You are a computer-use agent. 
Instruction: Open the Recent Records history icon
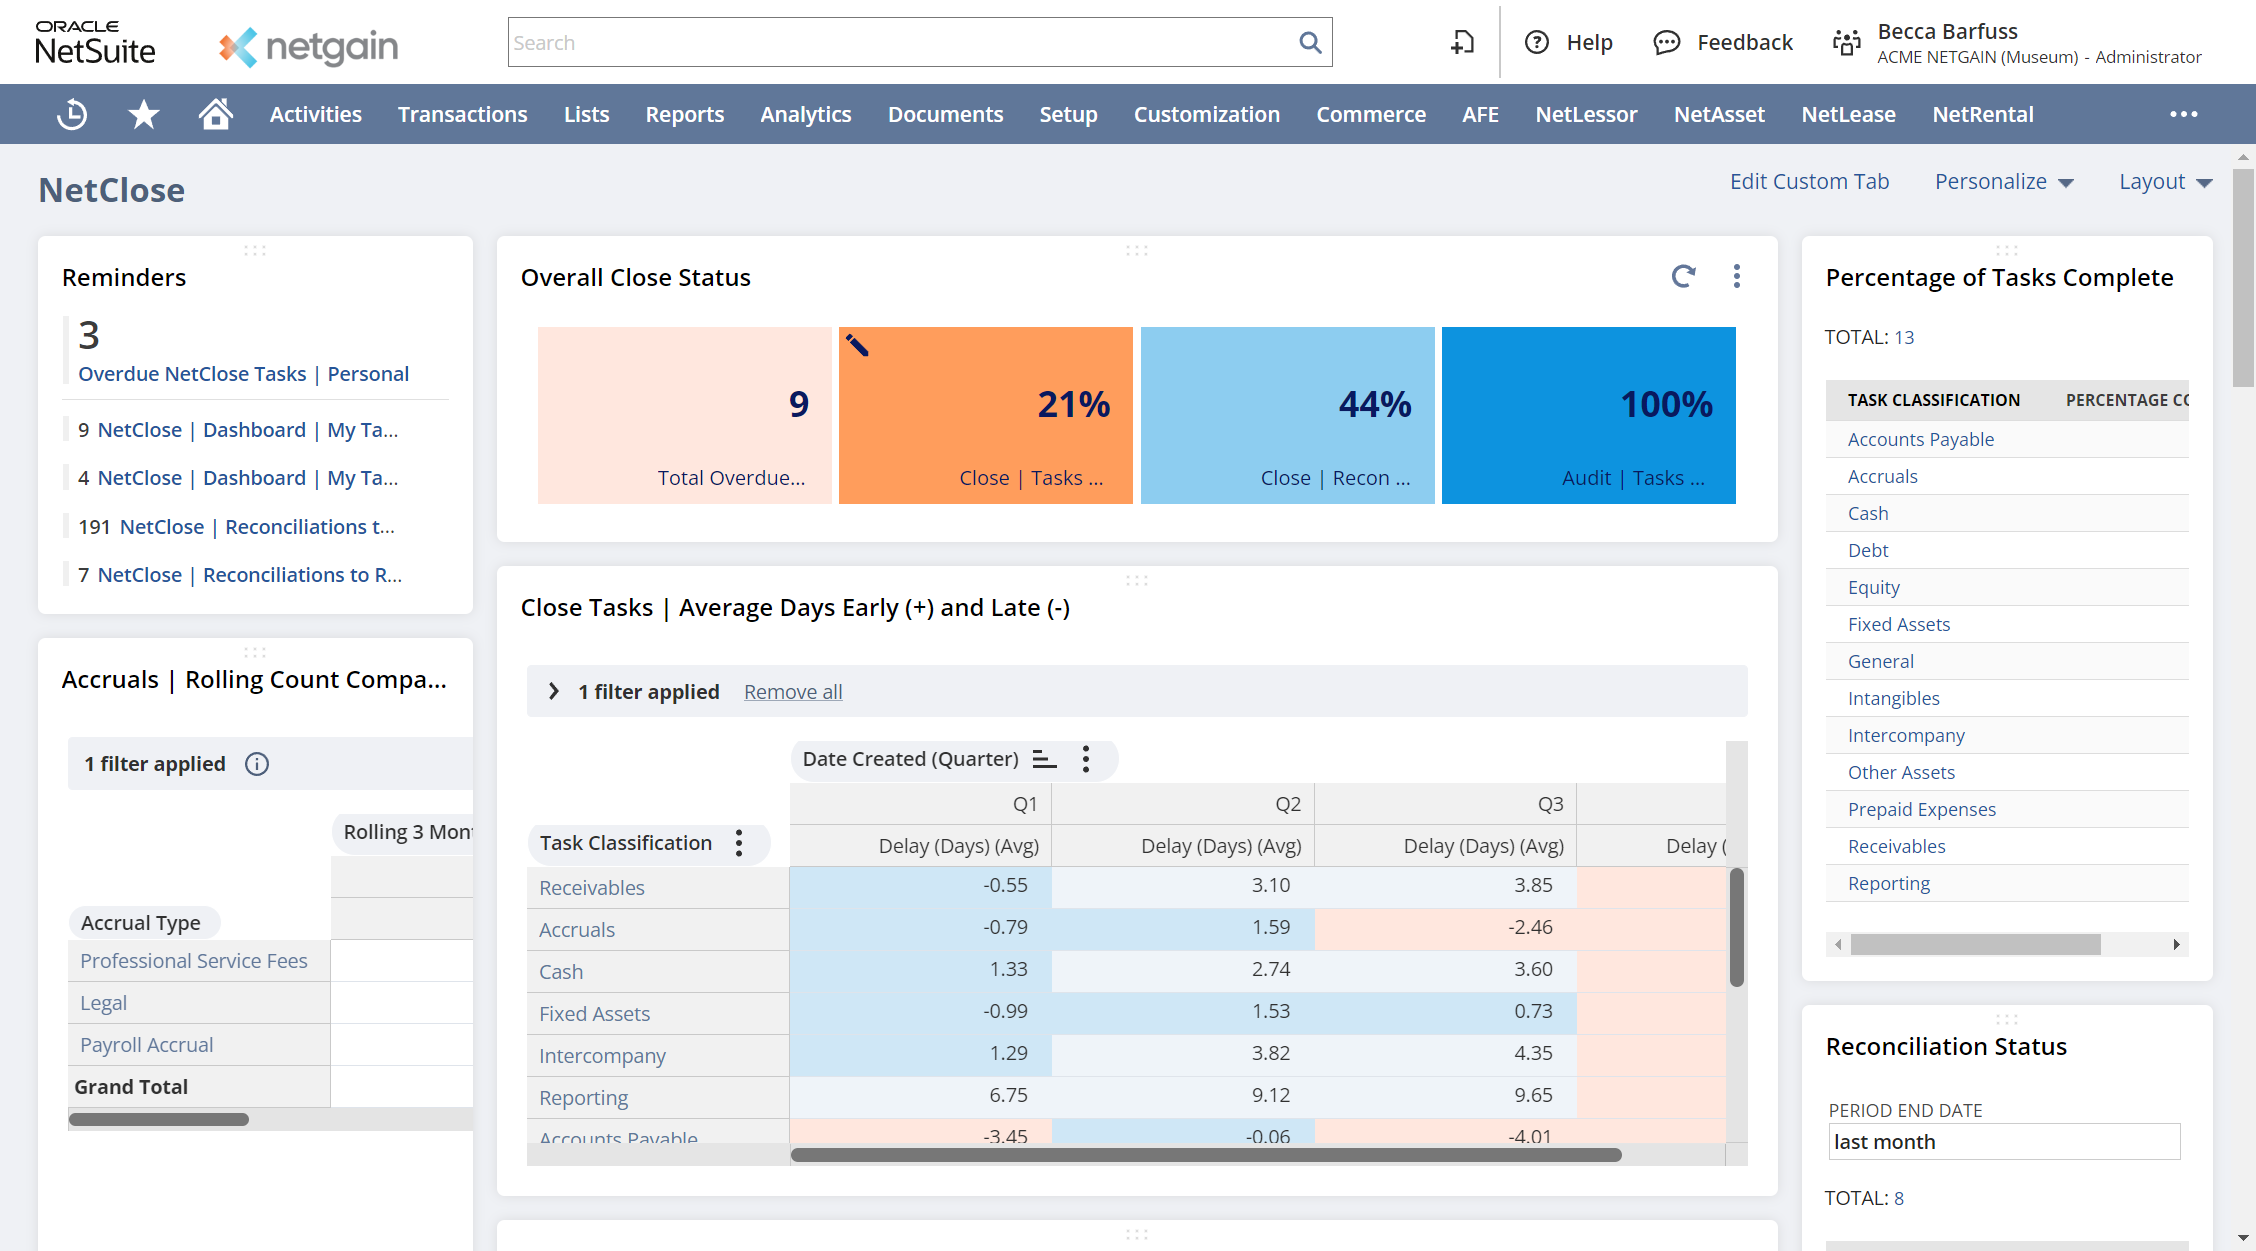pos(72,114)
